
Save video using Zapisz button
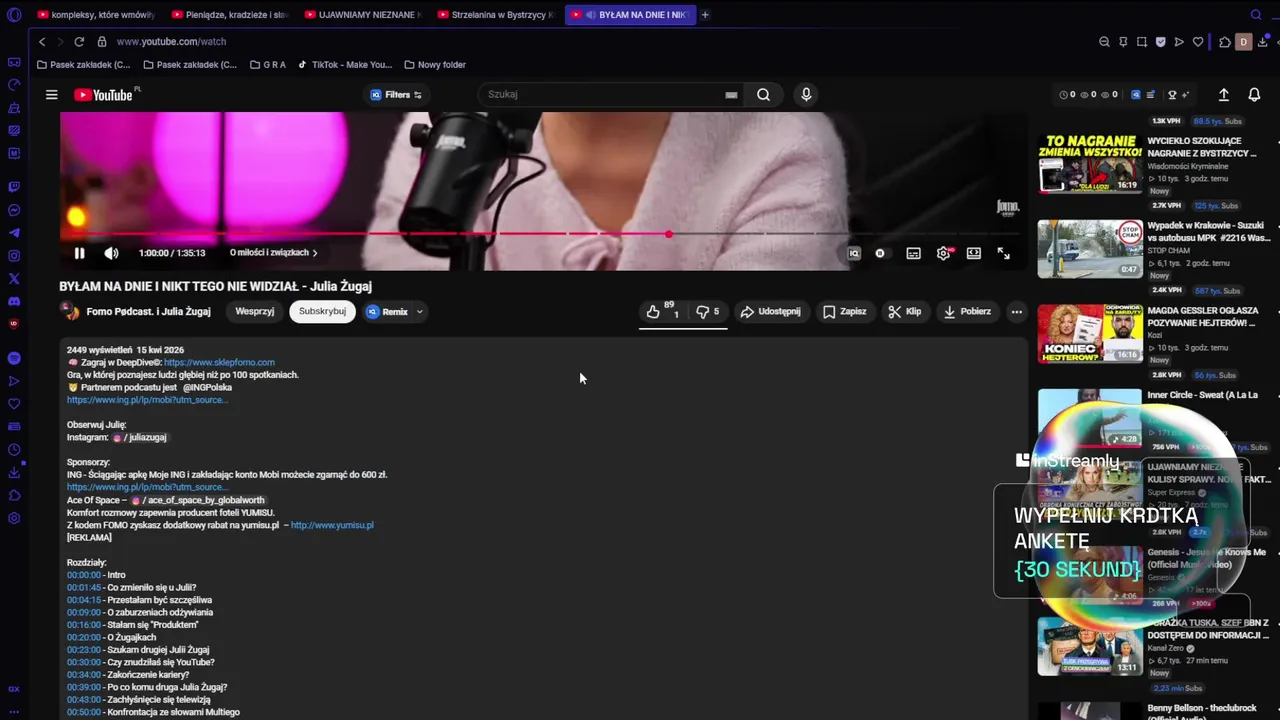(x=845, y=311)
